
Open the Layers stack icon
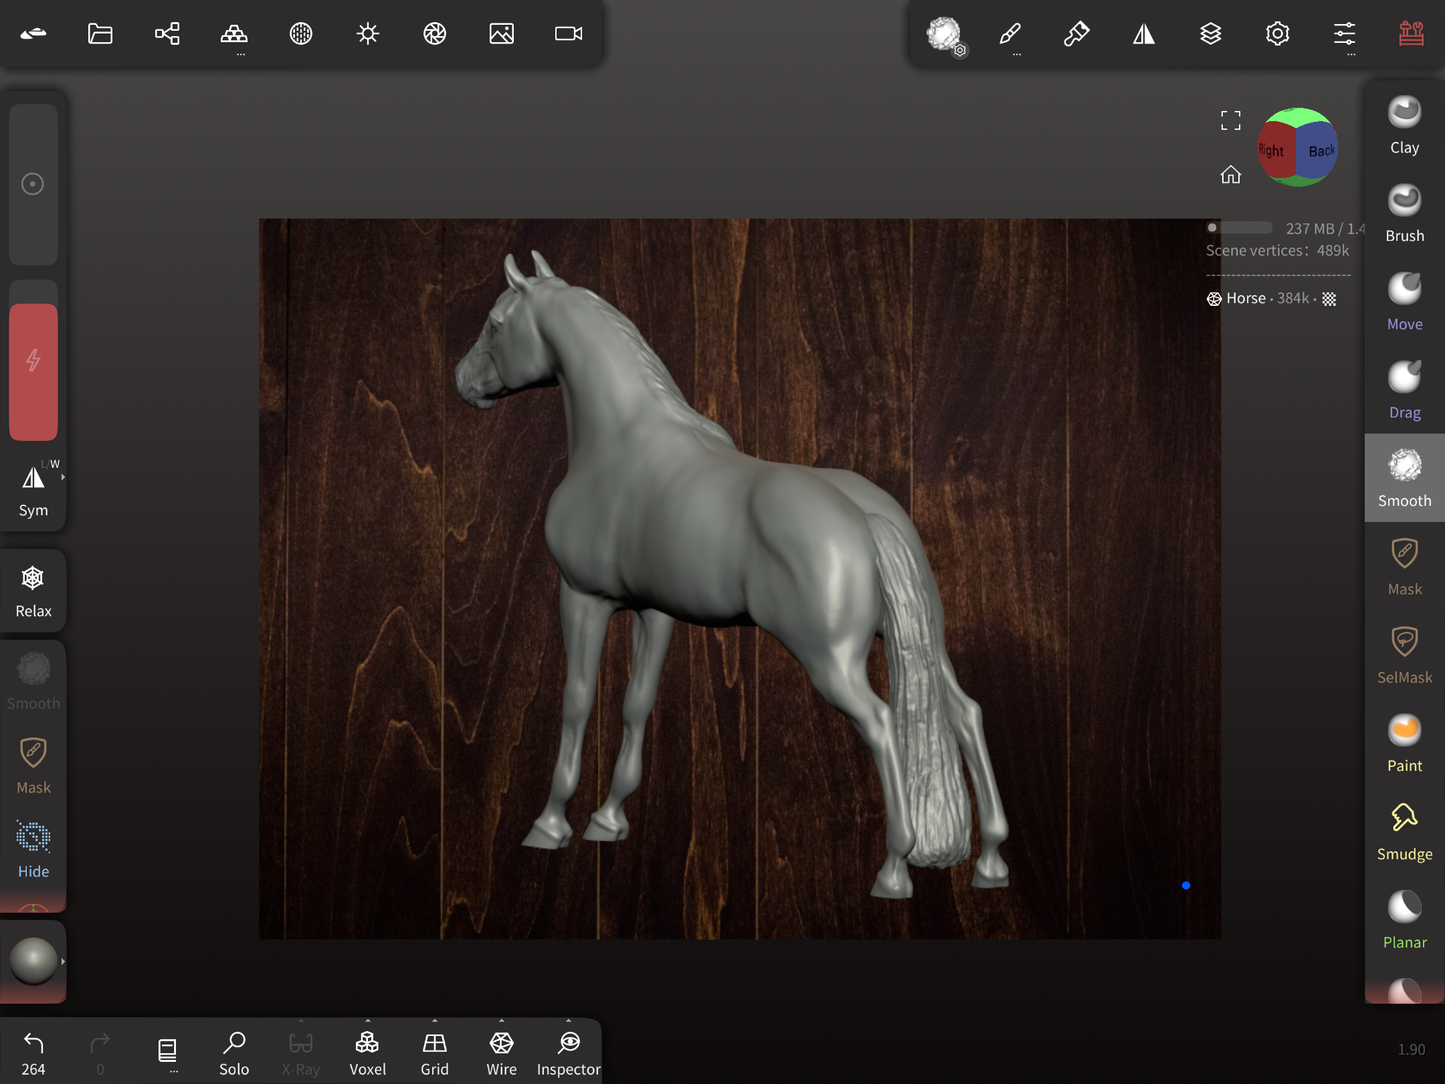click(x=1210, y=34)
